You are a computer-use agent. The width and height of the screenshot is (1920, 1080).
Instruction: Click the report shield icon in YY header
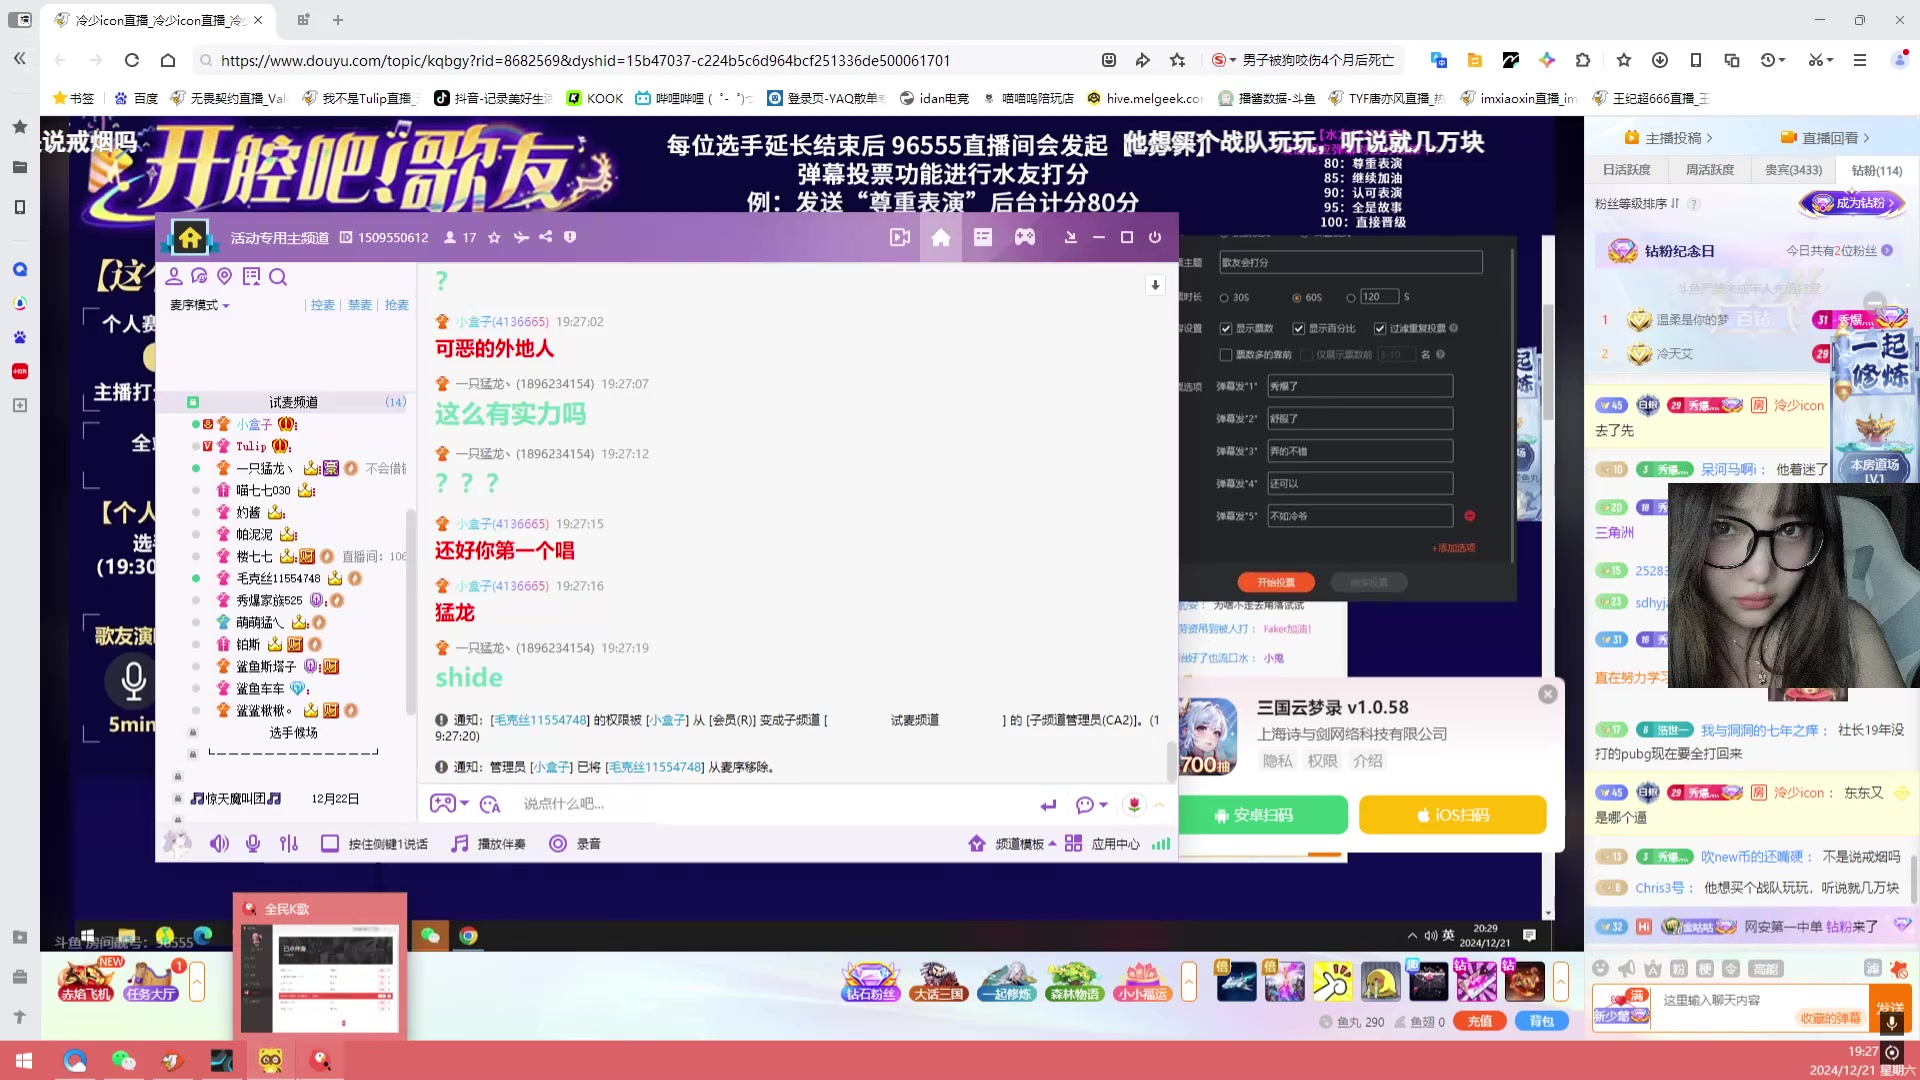(570, 237)
